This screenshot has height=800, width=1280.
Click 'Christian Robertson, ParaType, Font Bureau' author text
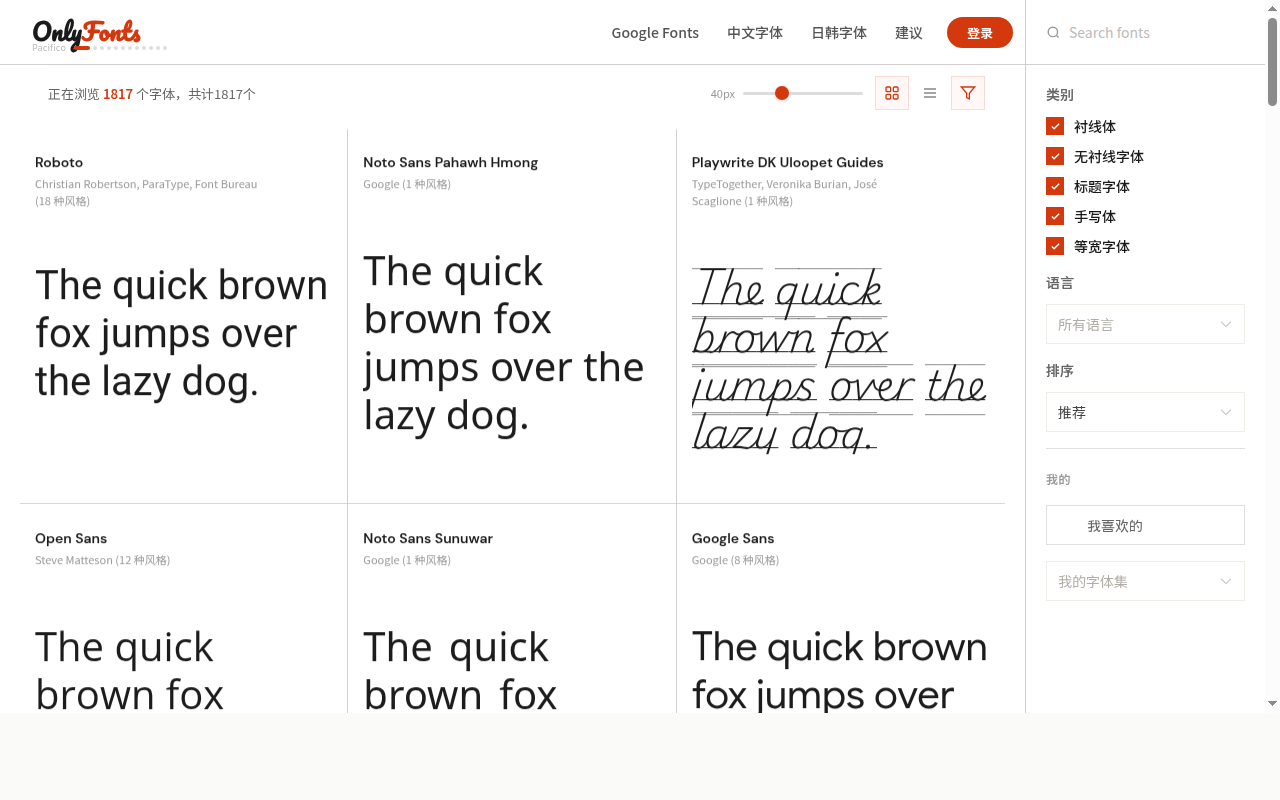pyautogui.click(x=146, y=184)
